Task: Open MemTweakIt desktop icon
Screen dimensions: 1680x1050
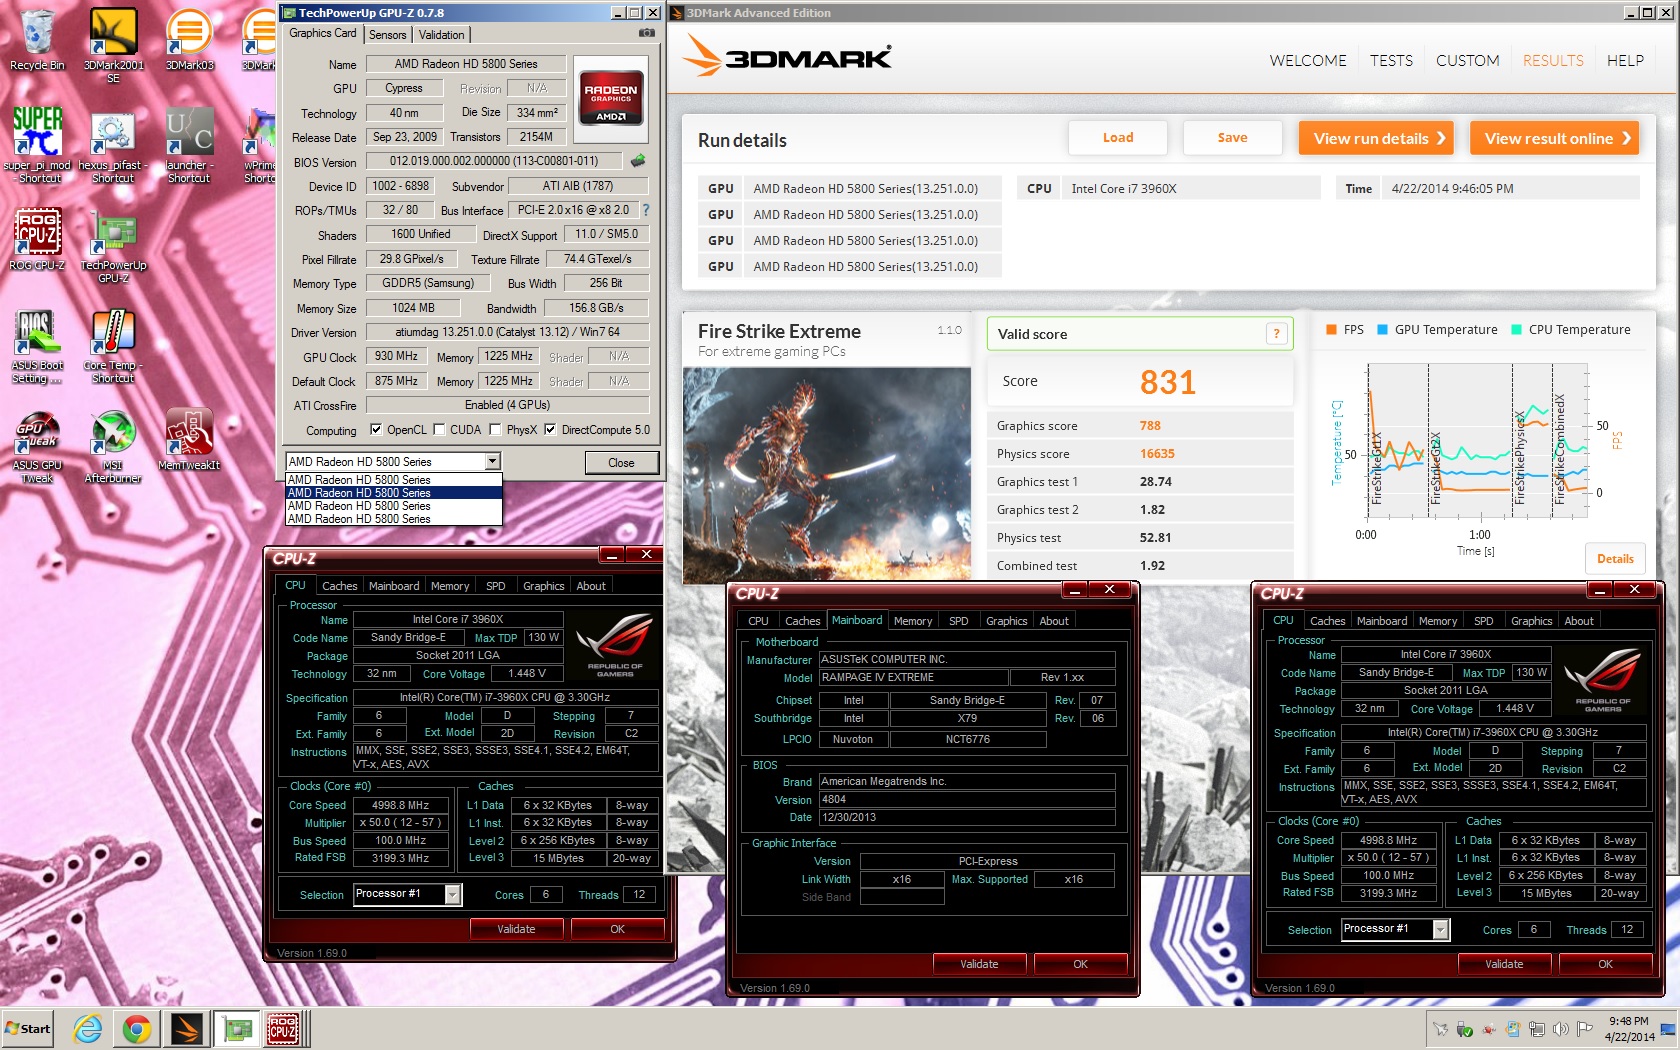Action: 189,440
